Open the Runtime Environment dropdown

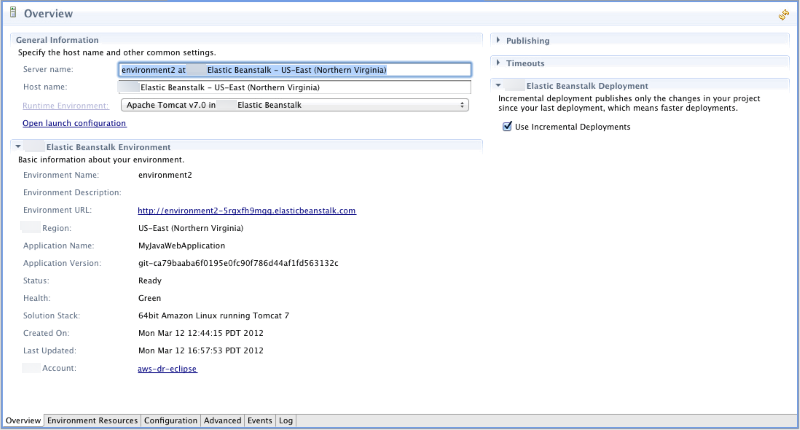click(x=294, y=104)
